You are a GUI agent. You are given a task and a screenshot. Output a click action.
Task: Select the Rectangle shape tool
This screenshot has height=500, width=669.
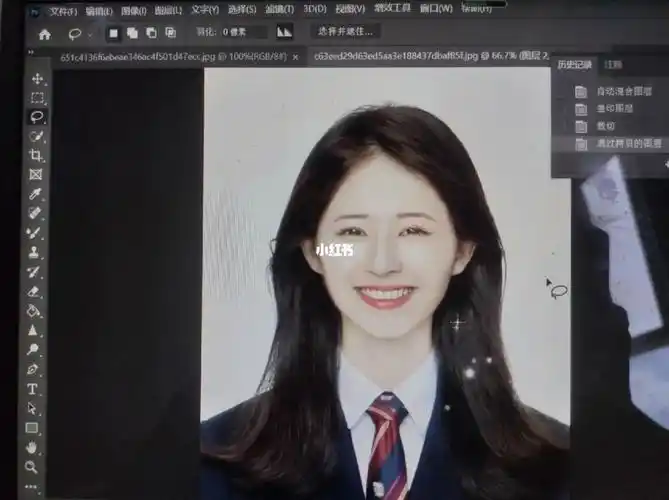point(32,428)
